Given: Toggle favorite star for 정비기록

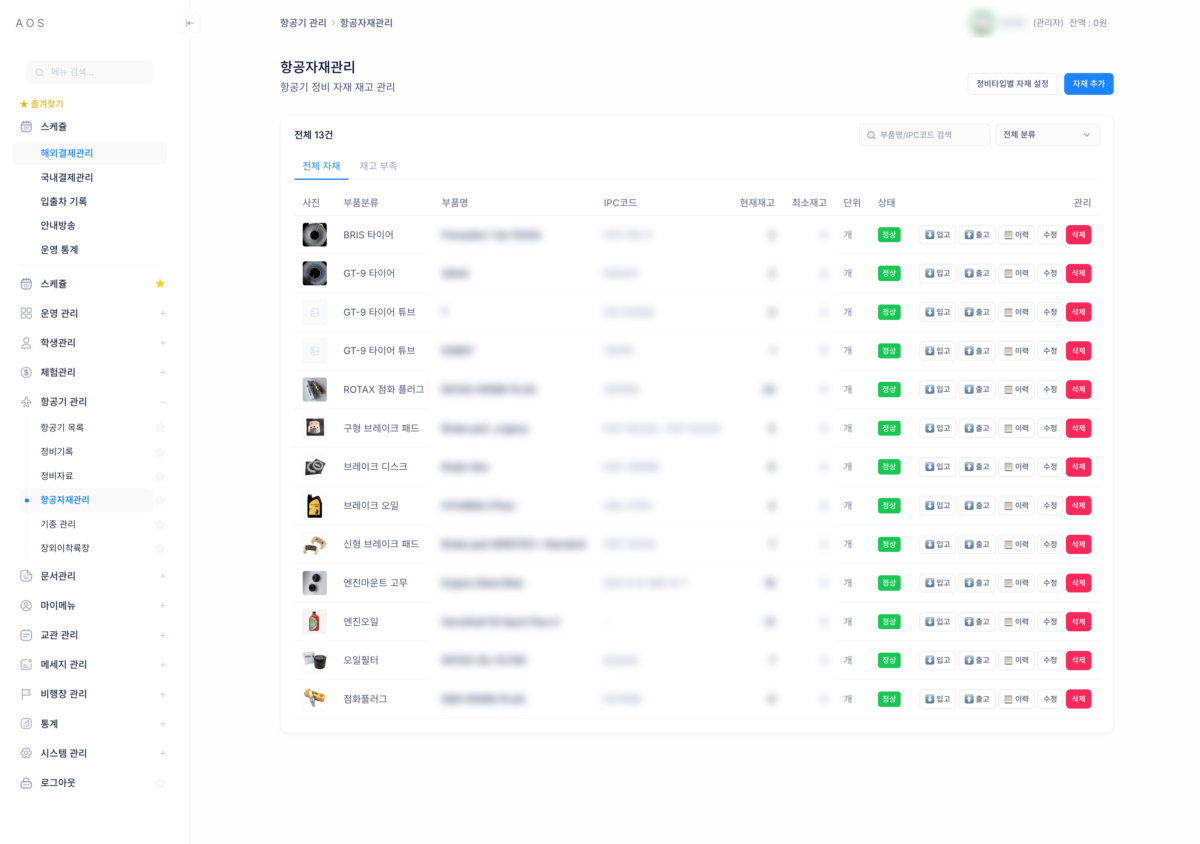Looking at the screenshot, I should 160,452.
